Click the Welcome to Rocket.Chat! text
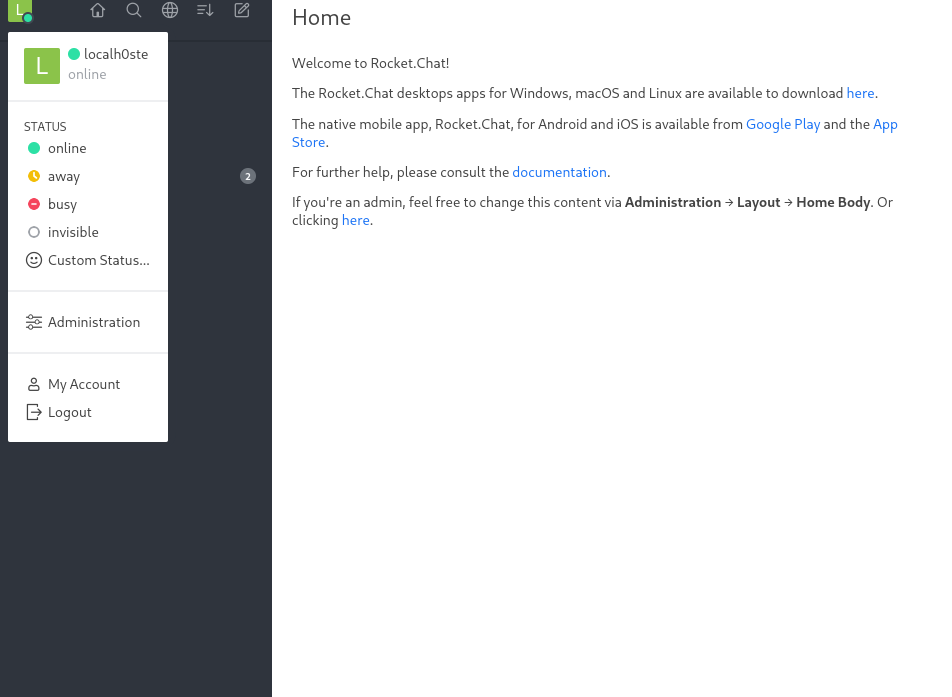The image size is (952, 697). tap(370, 63)
